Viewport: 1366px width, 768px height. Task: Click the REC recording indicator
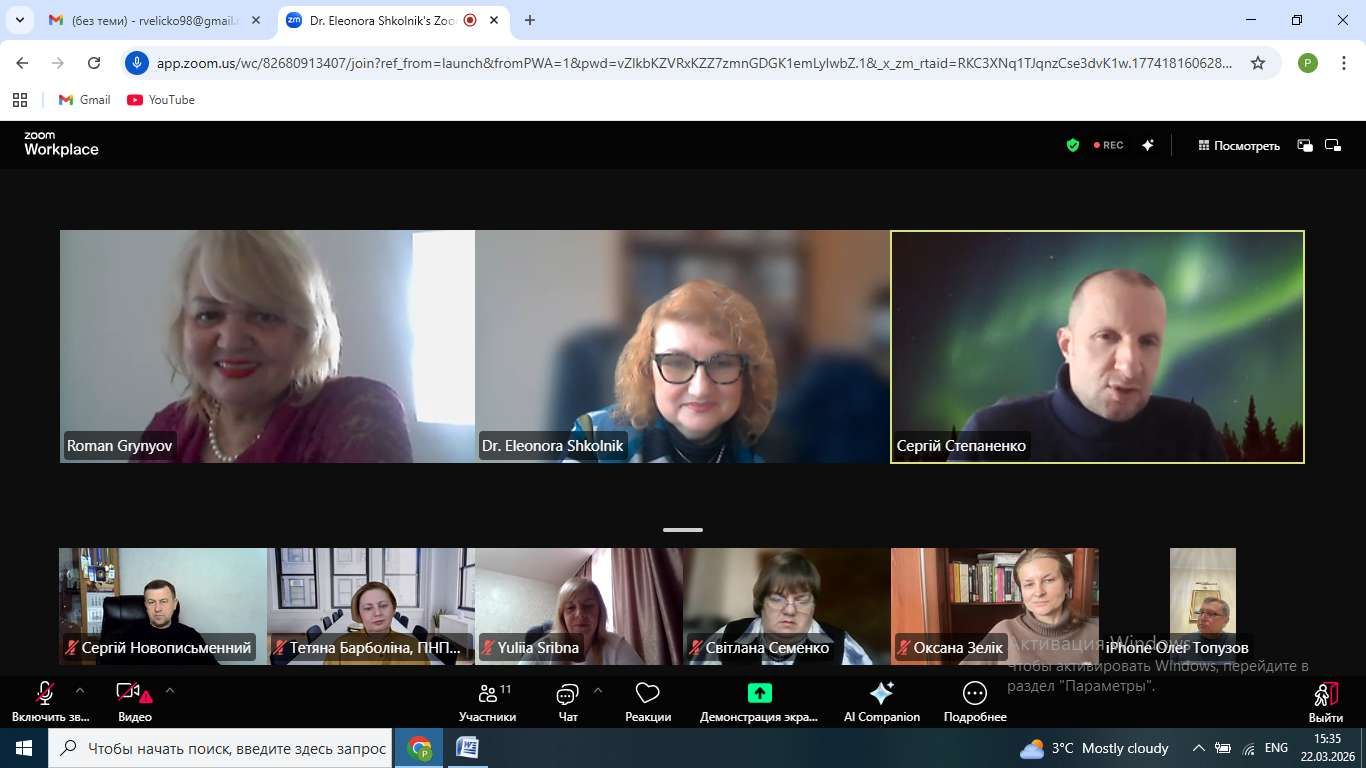click(1108, 145)
